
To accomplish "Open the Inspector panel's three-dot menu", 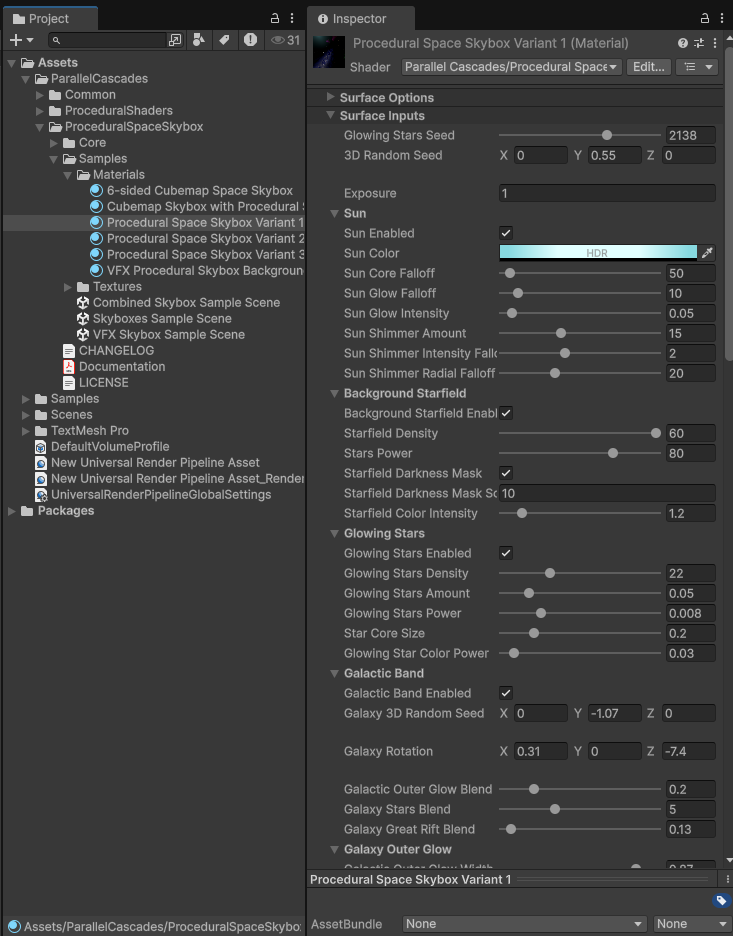I will click(x=723, y=18).
